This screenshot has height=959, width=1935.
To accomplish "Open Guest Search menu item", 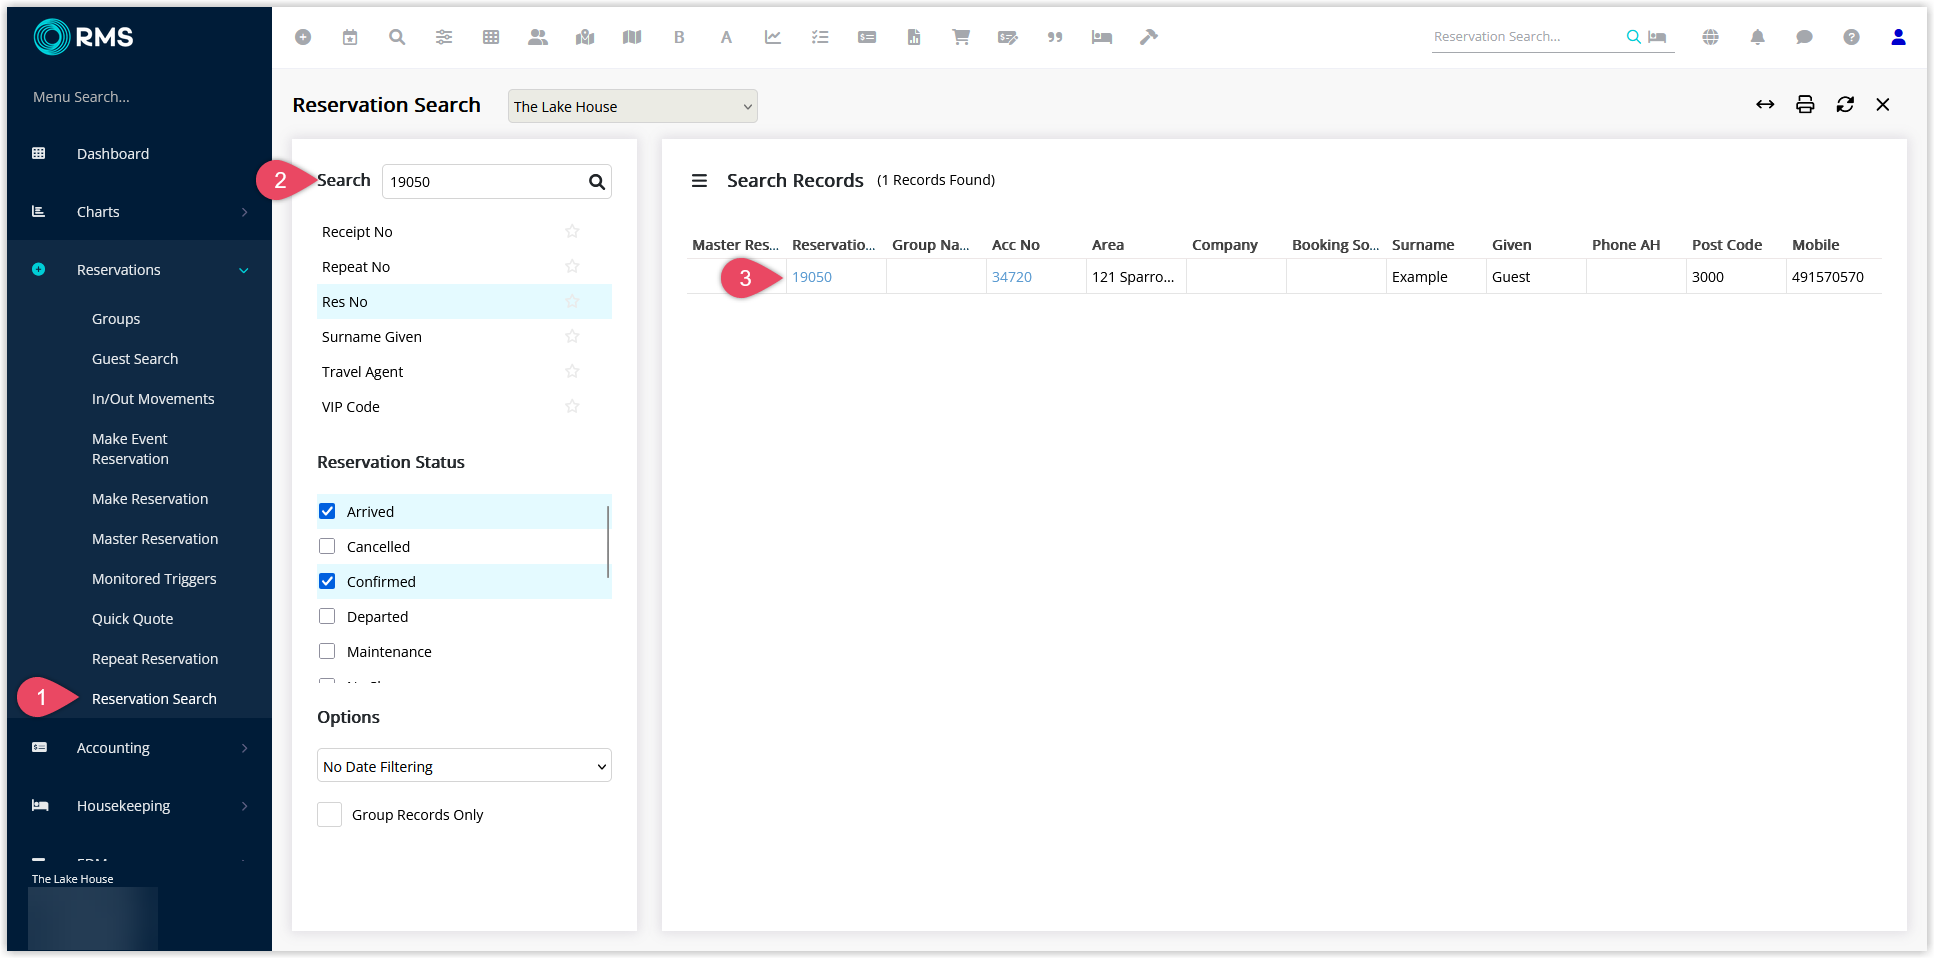I will point(135,359).
